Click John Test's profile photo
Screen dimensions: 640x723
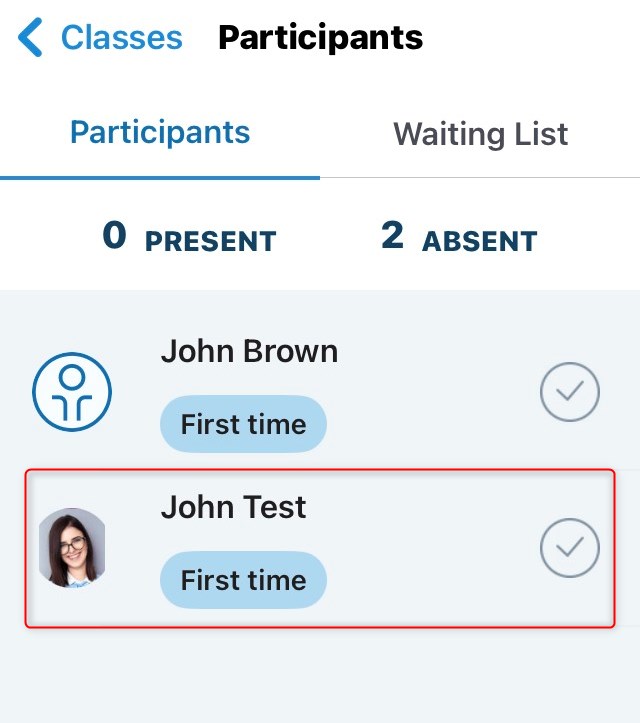point(72,547)
